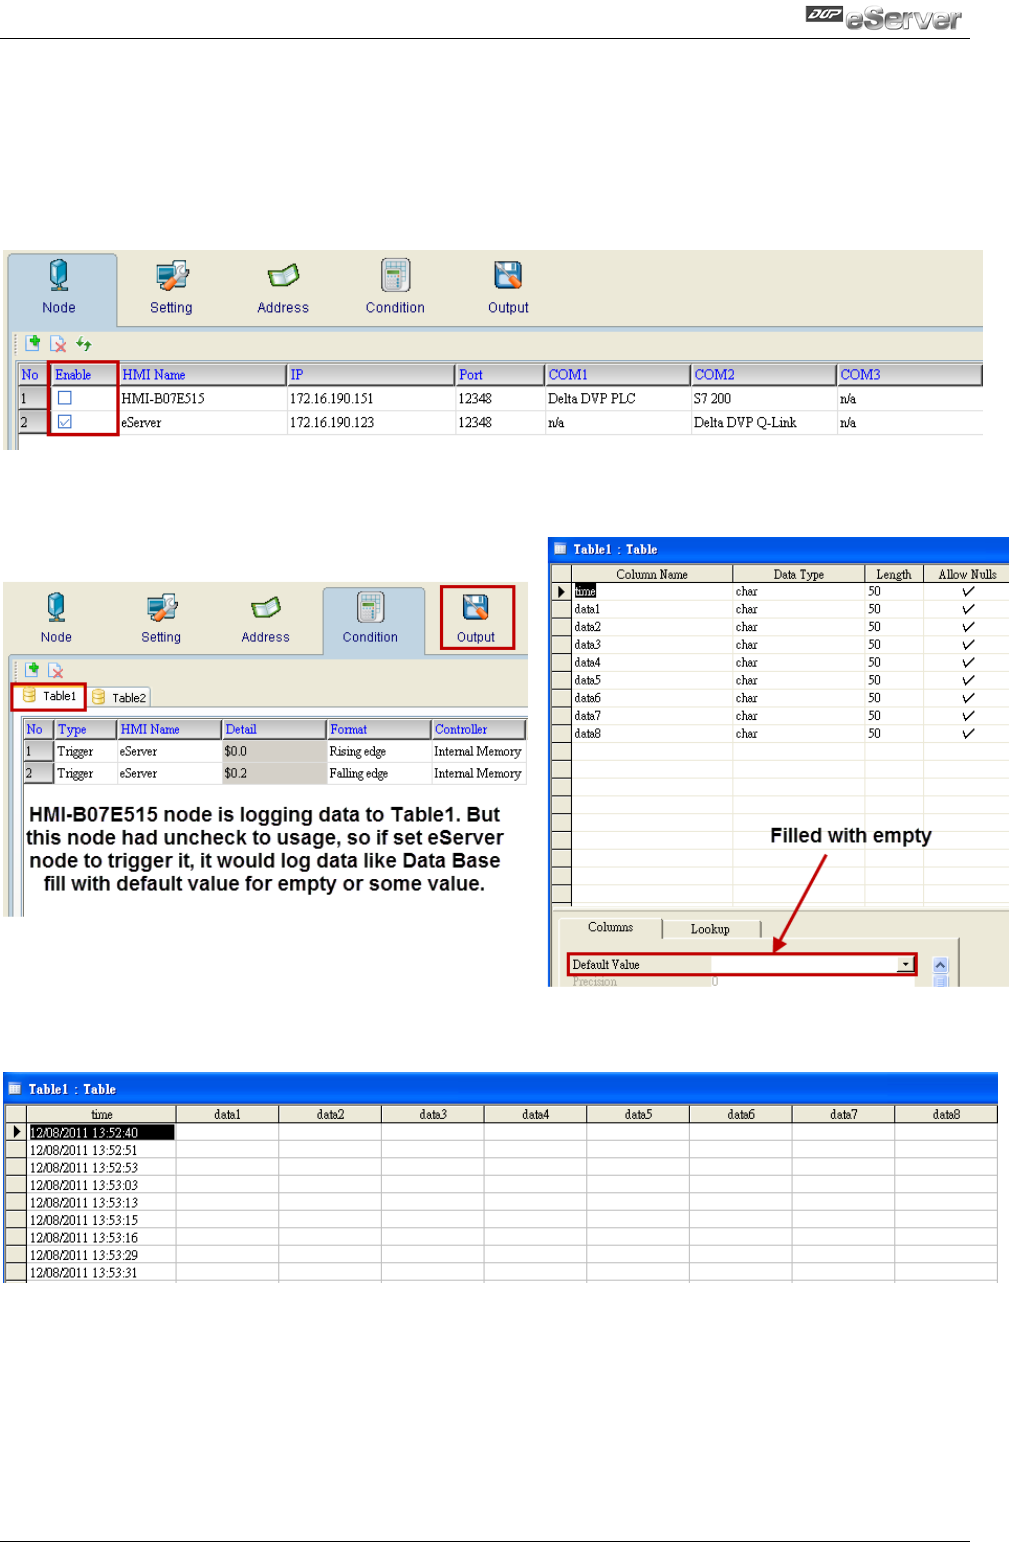Select the data3 column name row
The width and height of the screenshot is (1009, 1542).
(652, 645)
